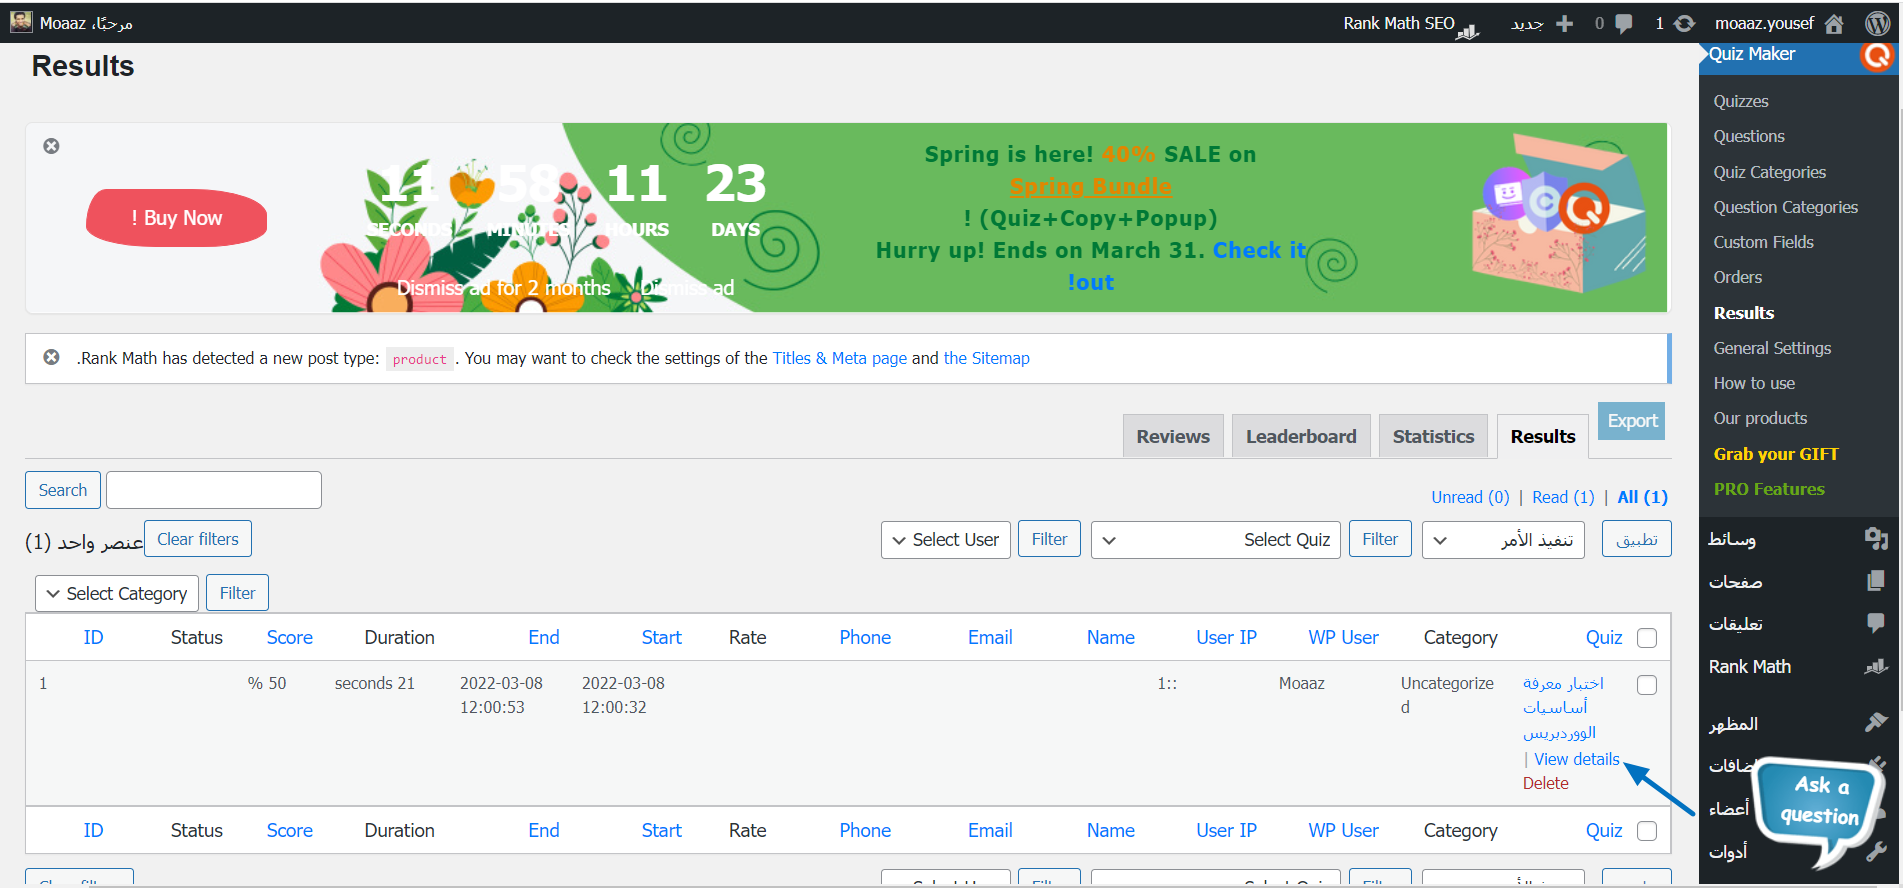This screenshot has width=1903, height=888.
Task: Open the updates icon in the admin bar
Action: coord(1685,24)
